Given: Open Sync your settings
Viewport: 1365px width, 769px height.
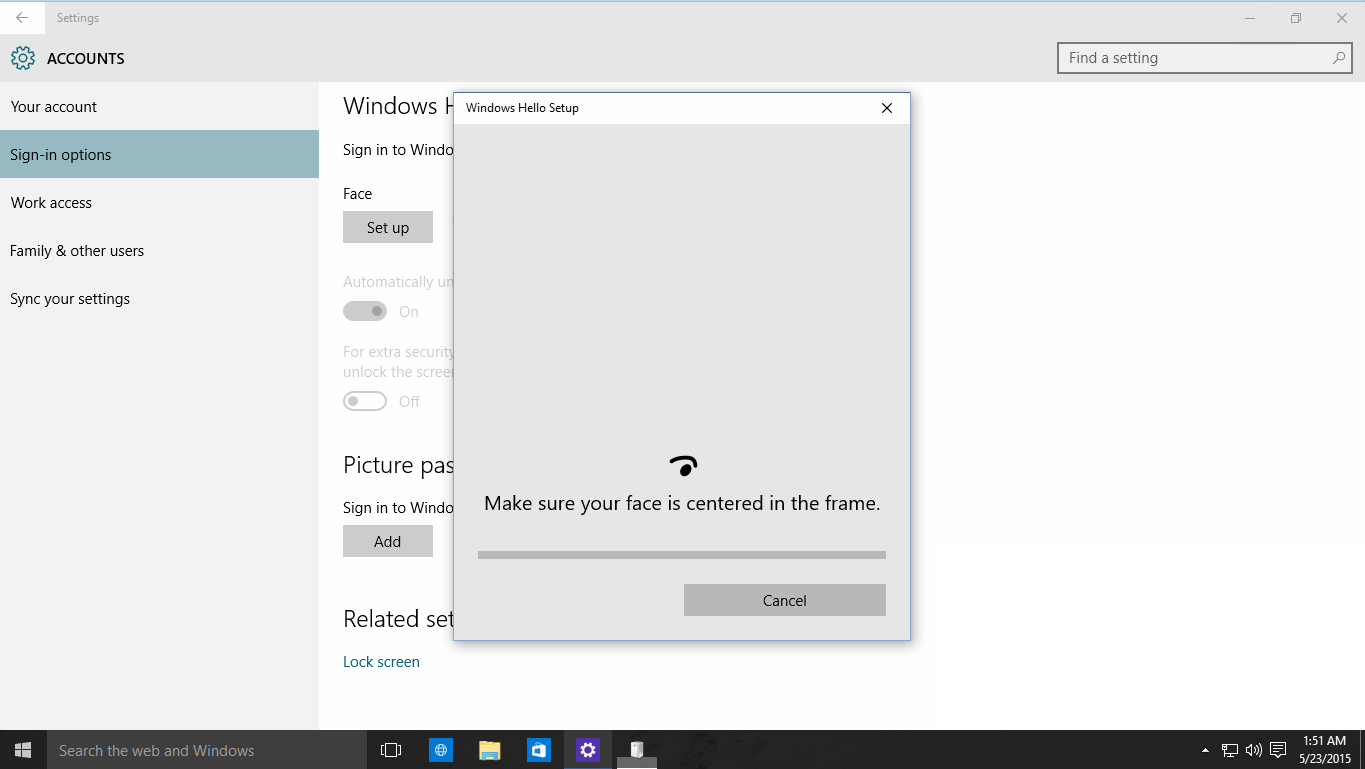Looking at the screenshot, I should [x=159, y=298].
